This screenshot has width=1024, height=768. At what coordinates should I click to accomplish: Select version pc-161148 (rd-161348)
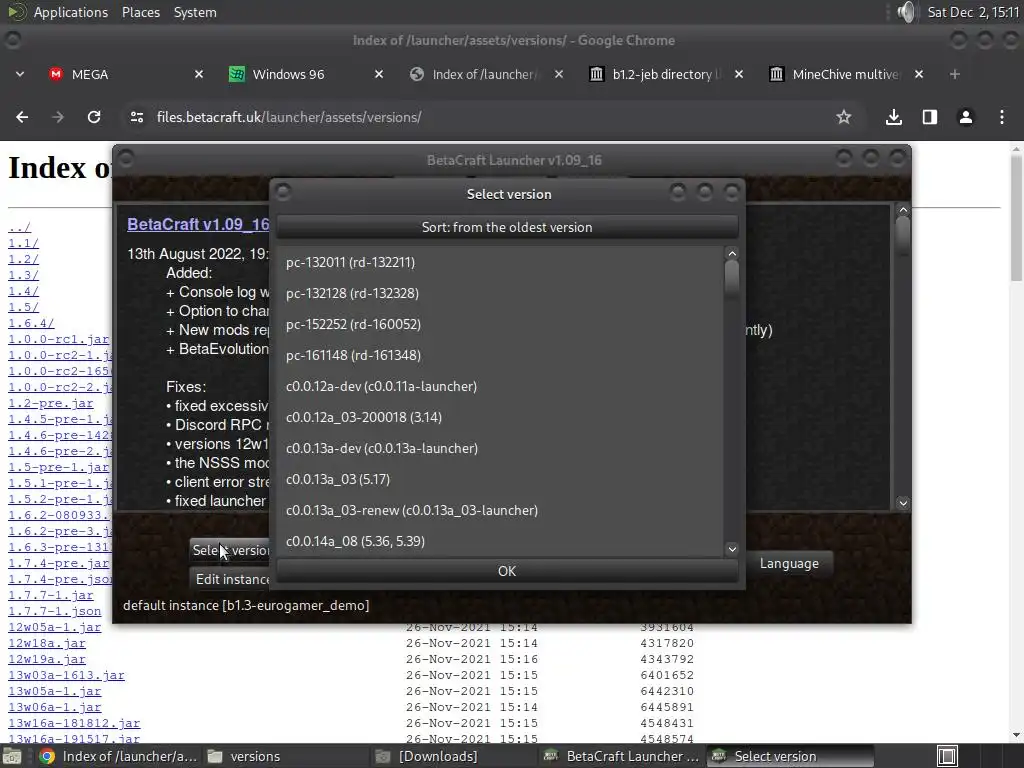[501, 355]
